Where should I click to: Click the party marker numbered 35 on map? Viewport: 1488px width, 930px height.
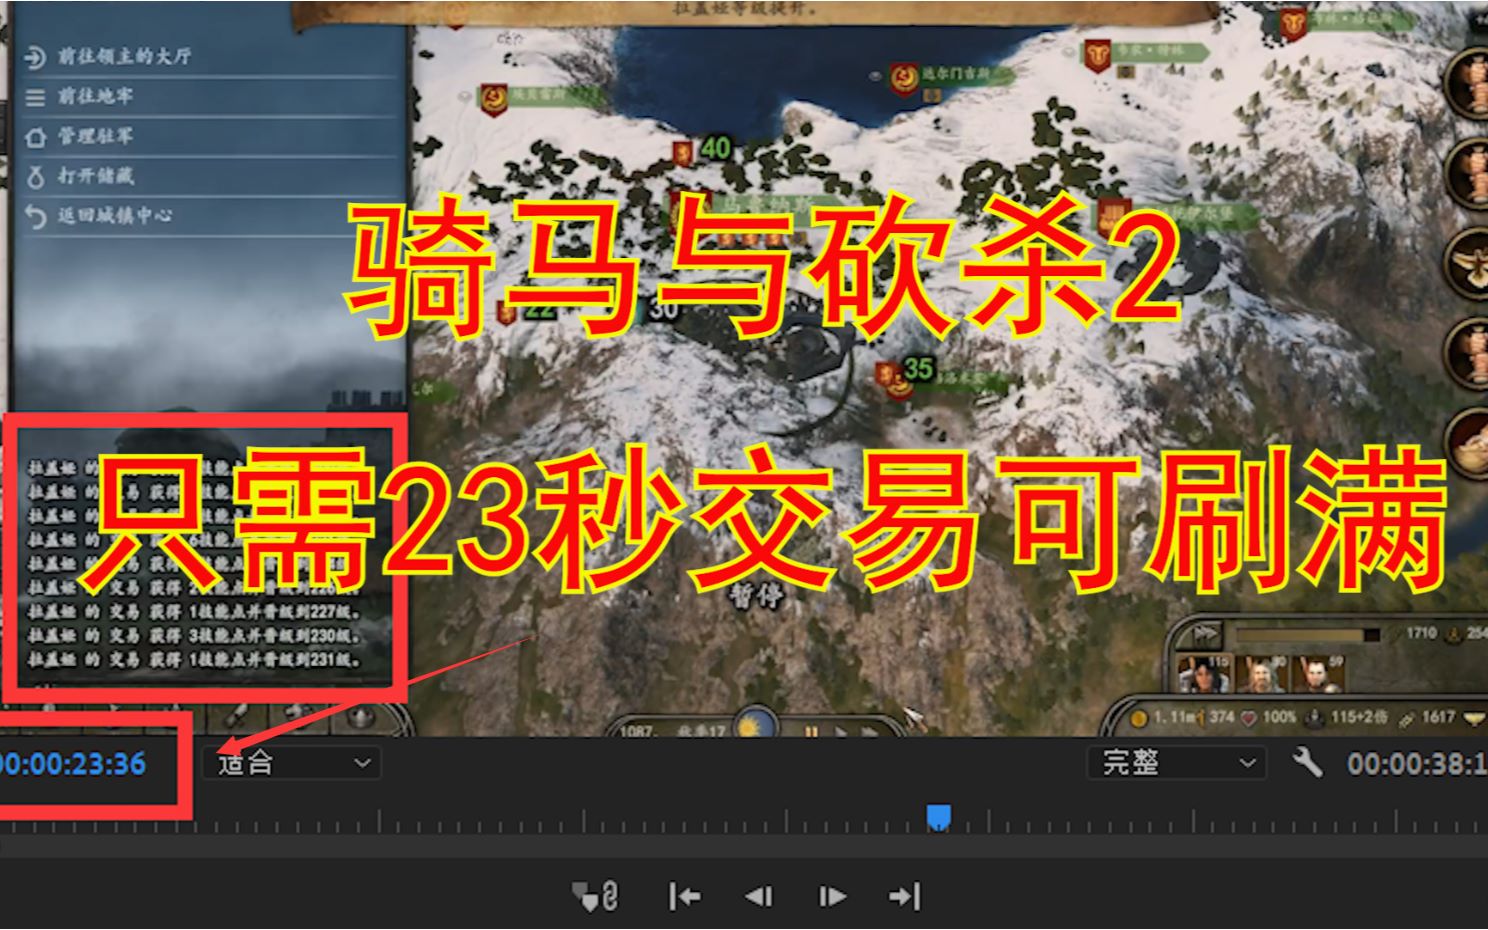pos(918,369)
